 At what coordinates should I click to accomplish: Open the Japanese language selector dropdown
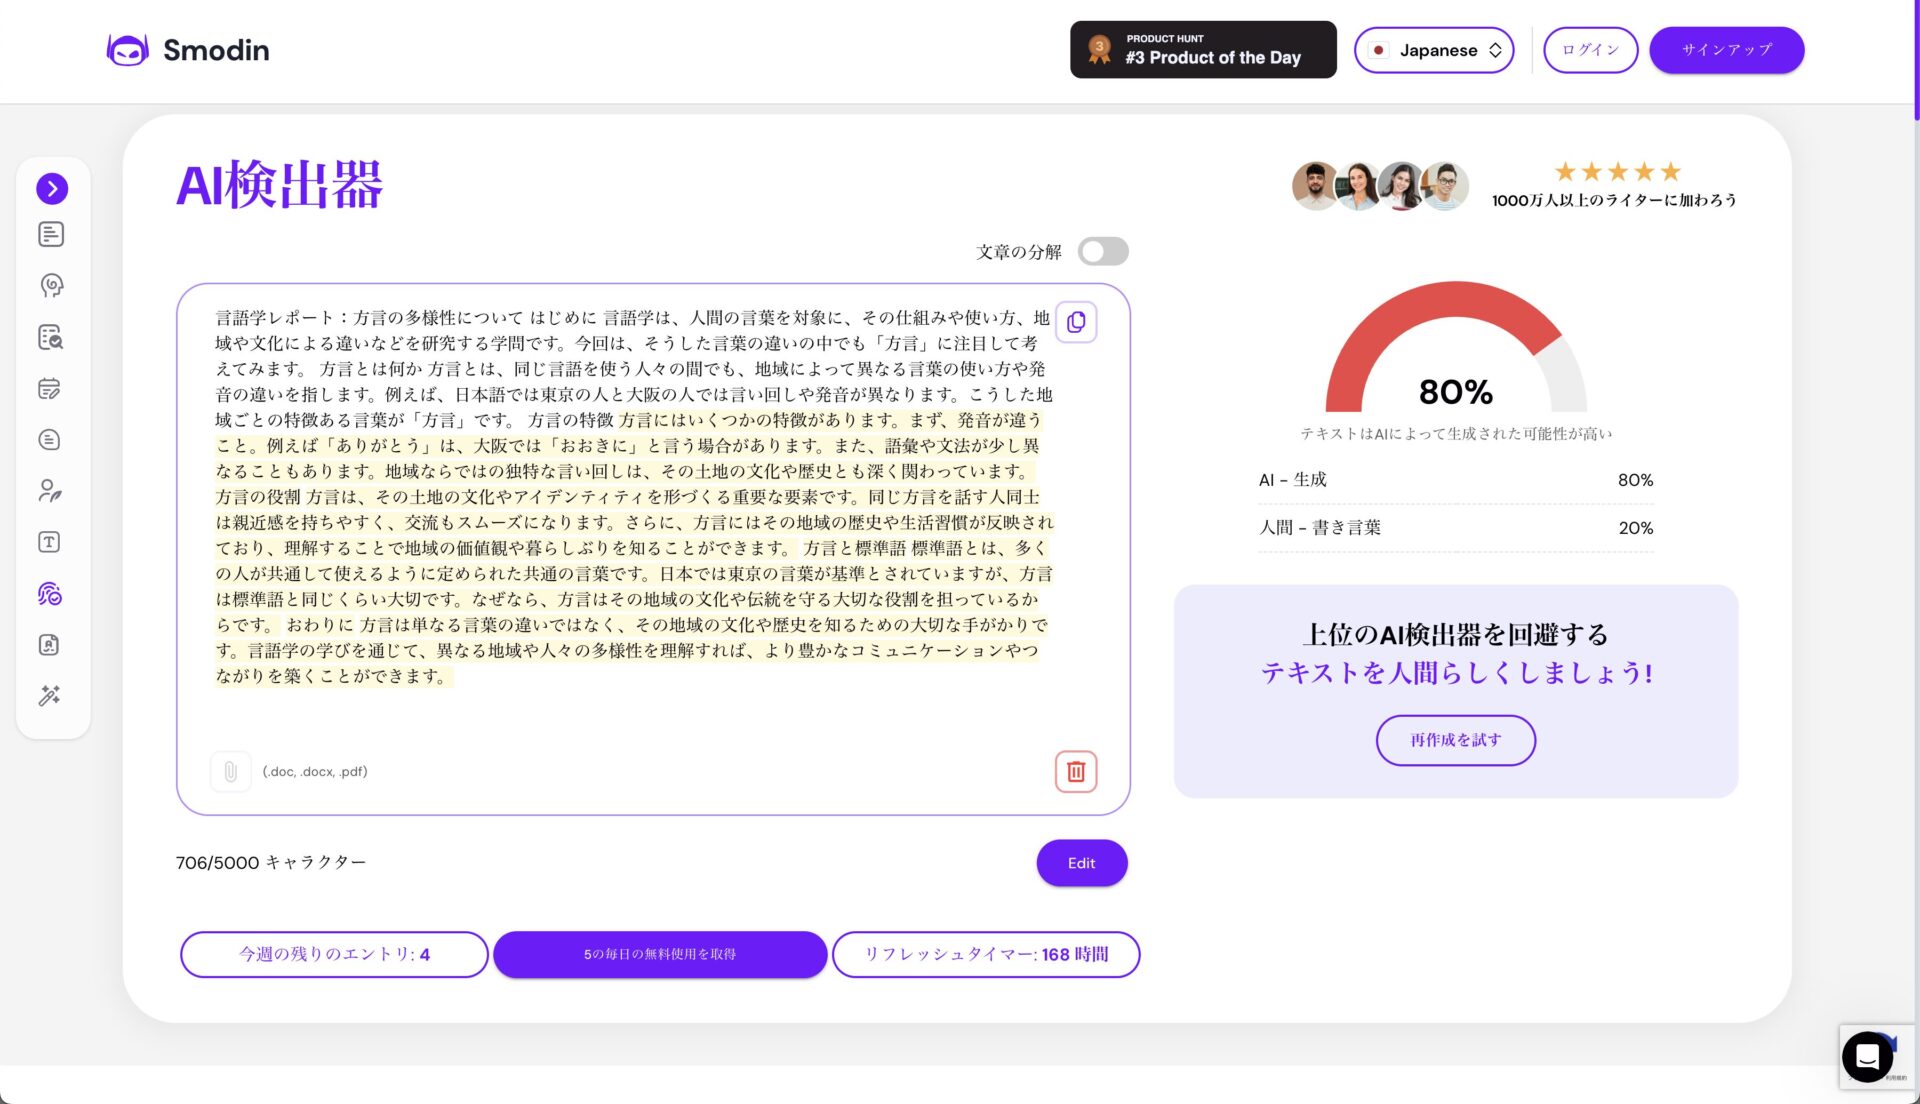pyautogui.click(x=1434, y=49)
